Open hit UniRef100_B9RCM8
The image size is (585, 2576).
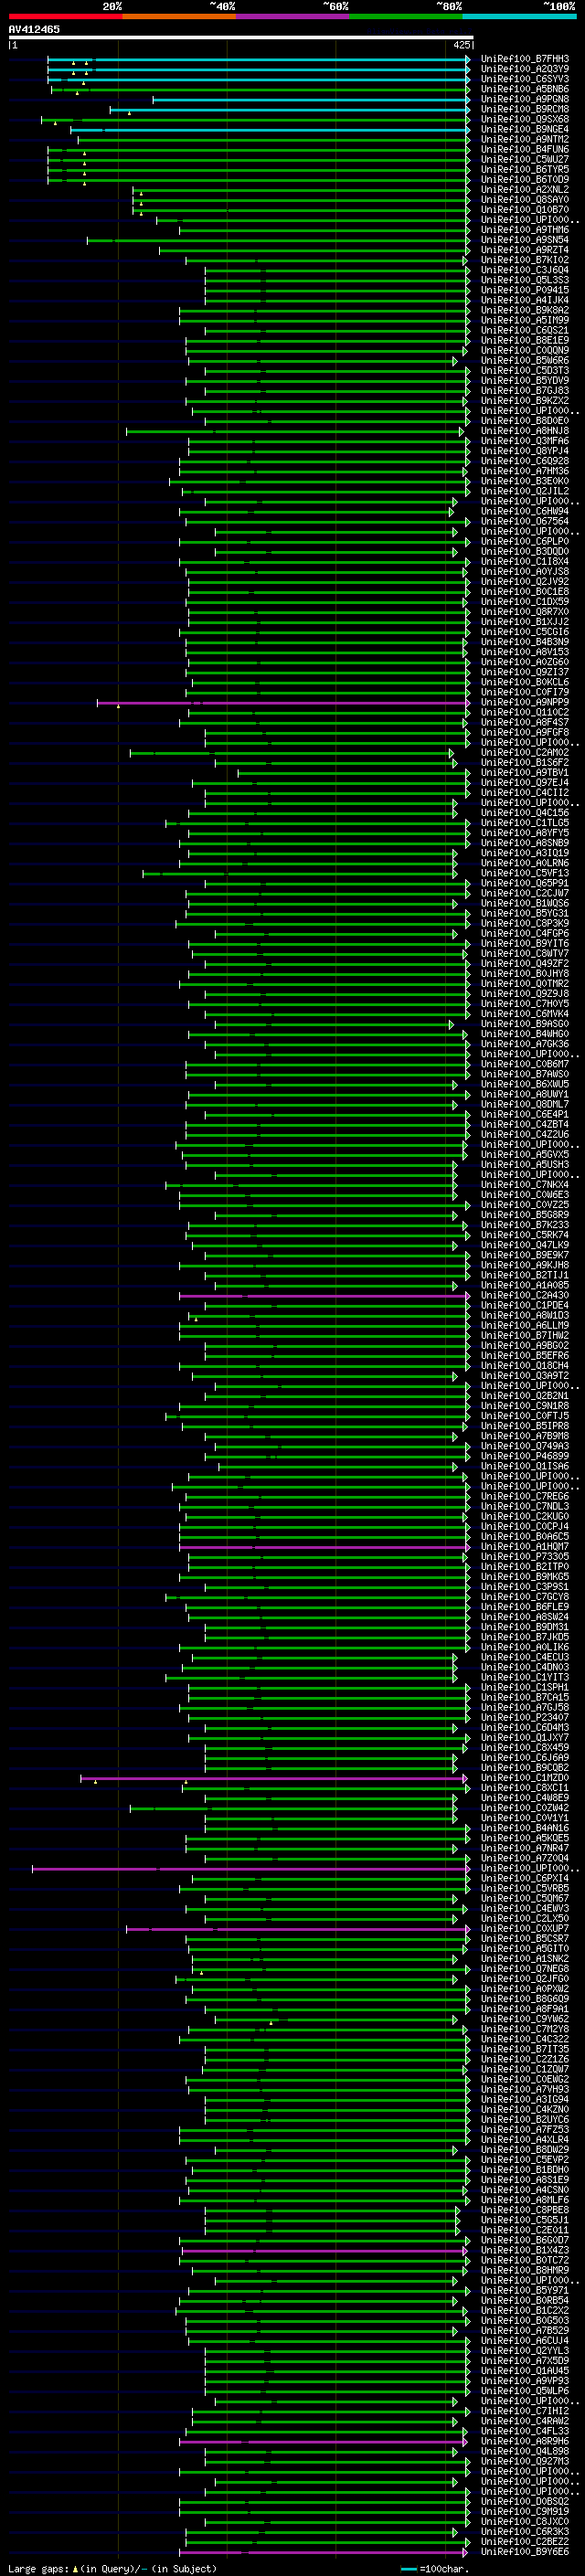point(525,109)
